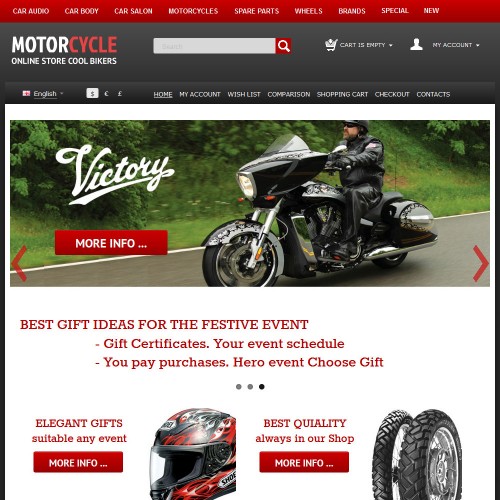Open the English language dropdown

48,94
